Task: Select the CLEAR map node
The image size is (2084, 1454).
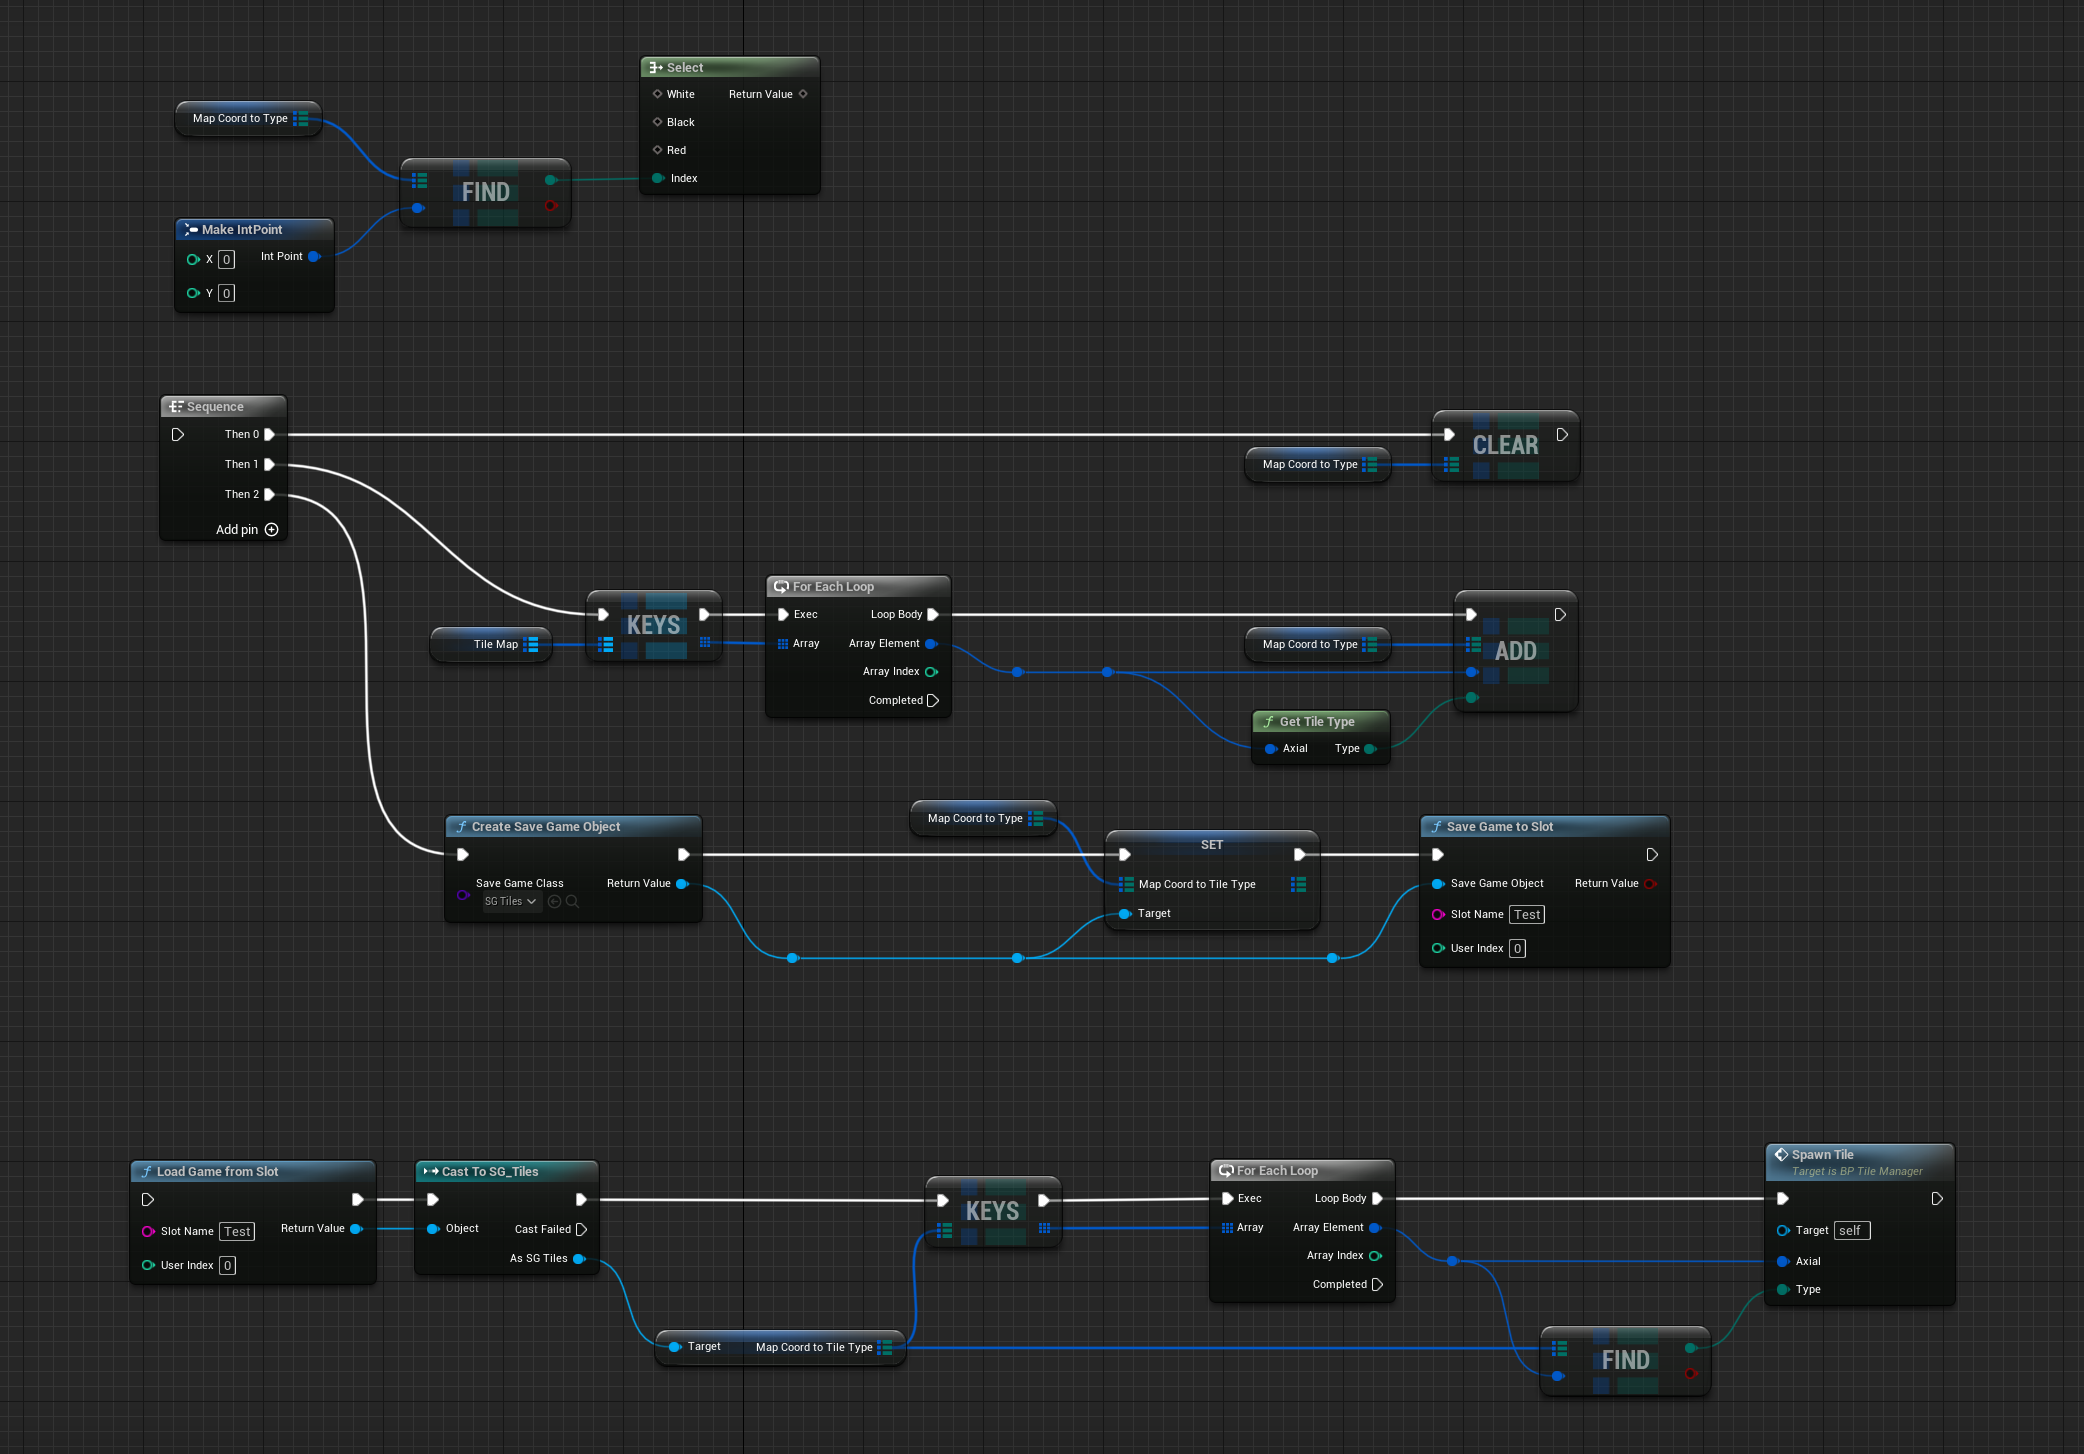Action: (1505, 446)
